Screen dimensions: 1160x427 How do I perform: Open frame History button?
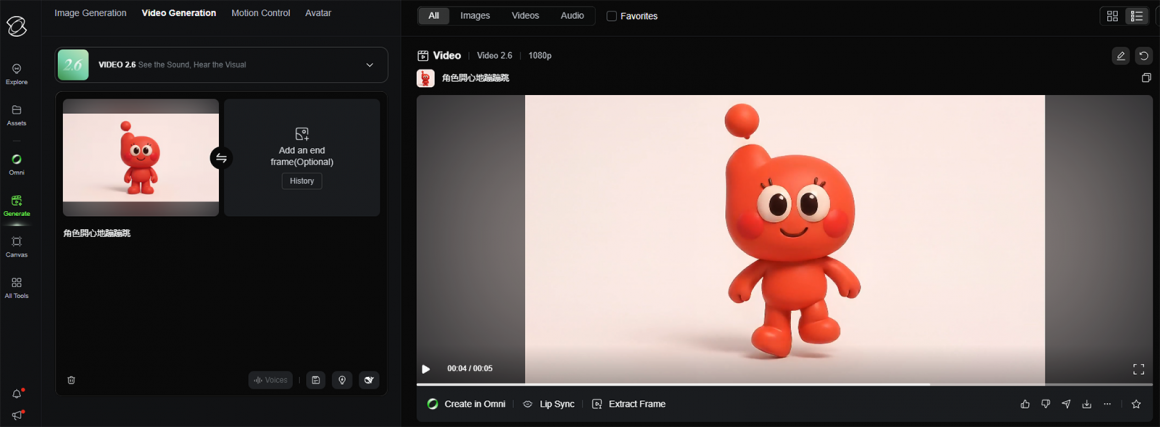tap(302, 181)
